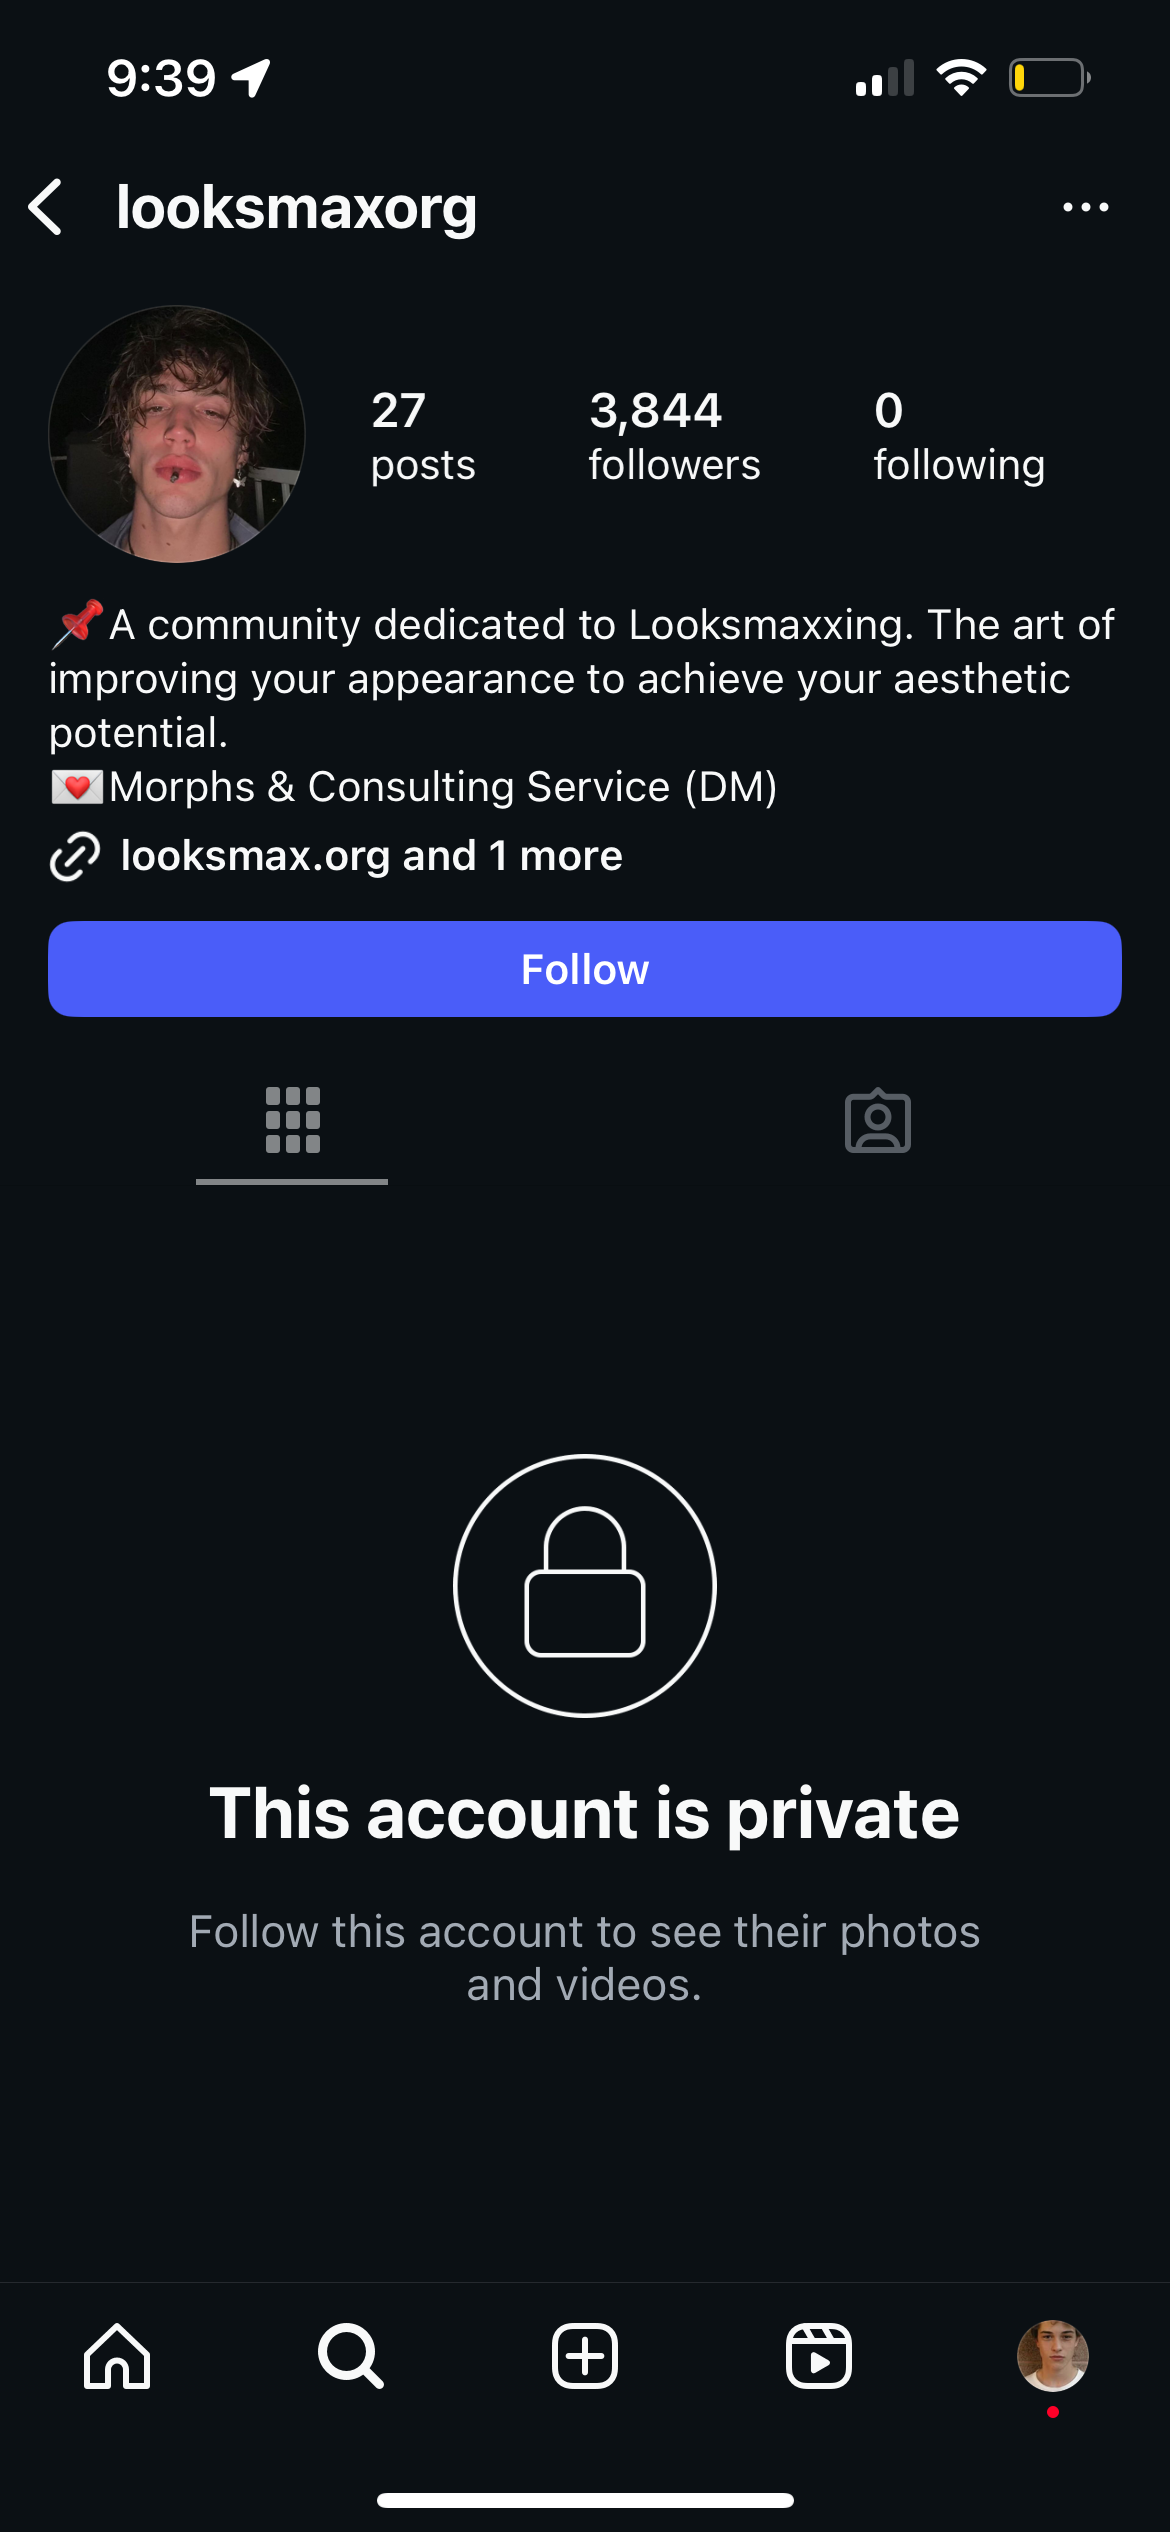
Task: Open looksmax.org and 1 more links
Action: [371, 856]
